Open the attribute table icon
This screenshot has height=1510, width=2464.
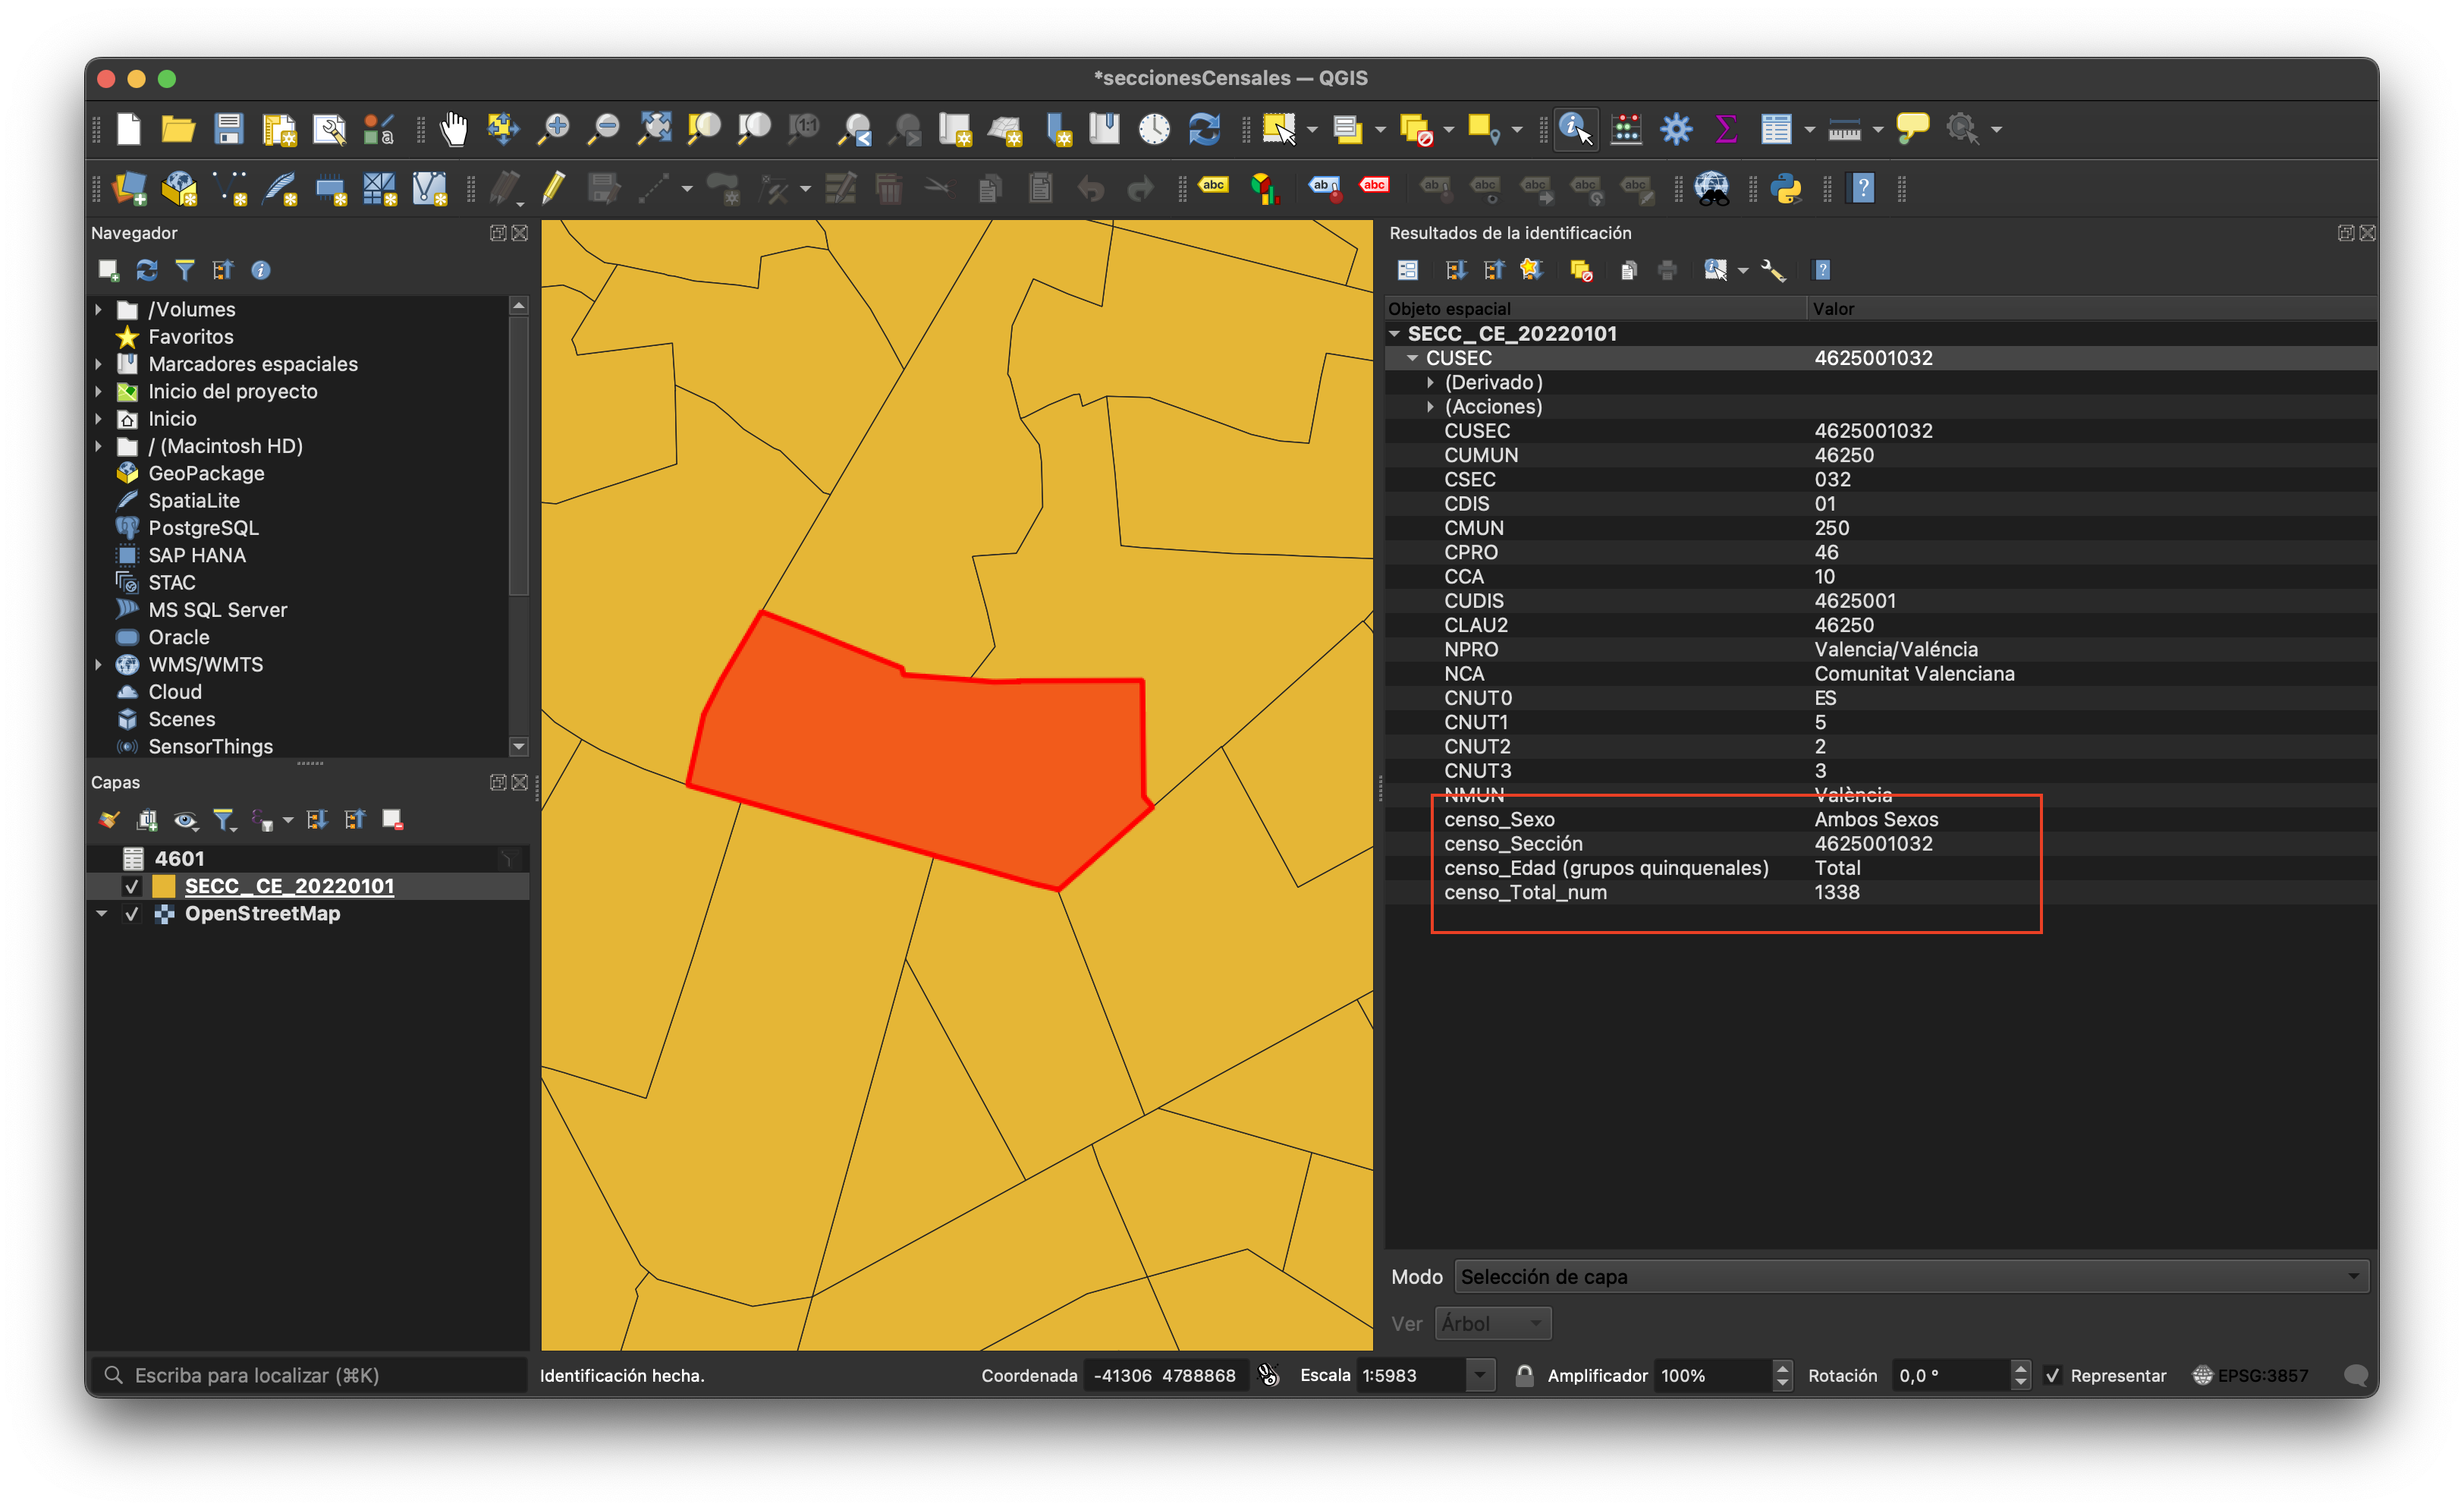(x=1775, y=129)
